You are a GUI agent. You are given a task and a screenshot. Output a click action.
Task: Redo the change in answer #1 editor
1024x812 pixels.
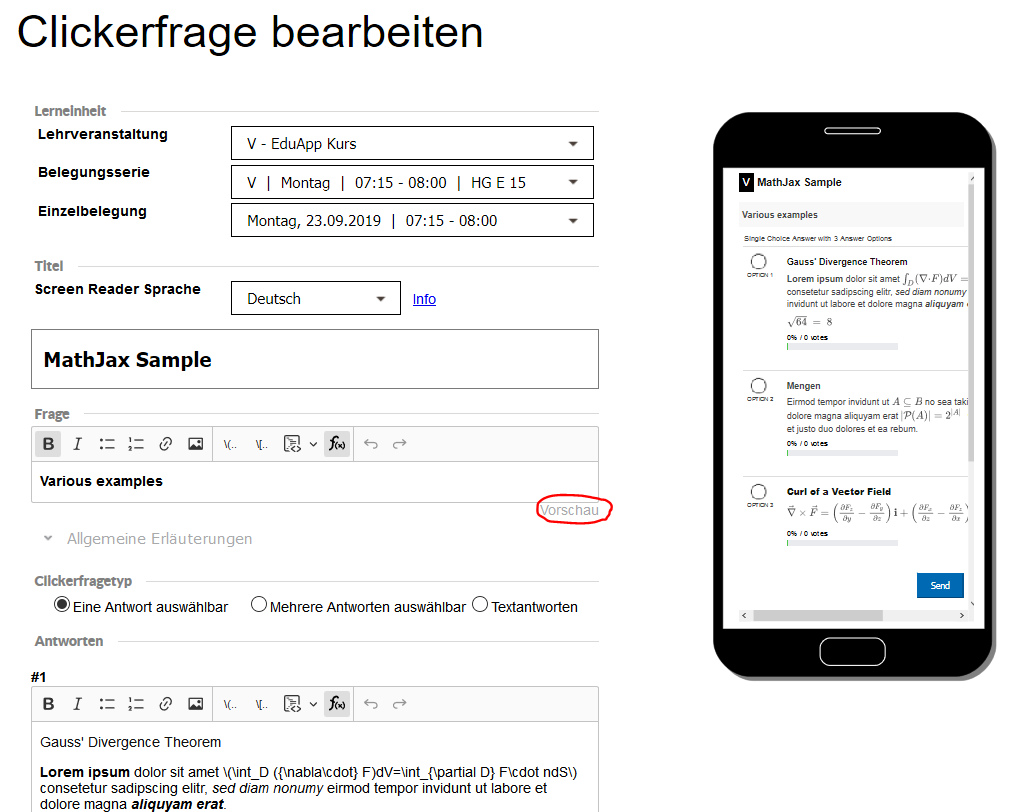pyautogui.click(x=400, y=704)
